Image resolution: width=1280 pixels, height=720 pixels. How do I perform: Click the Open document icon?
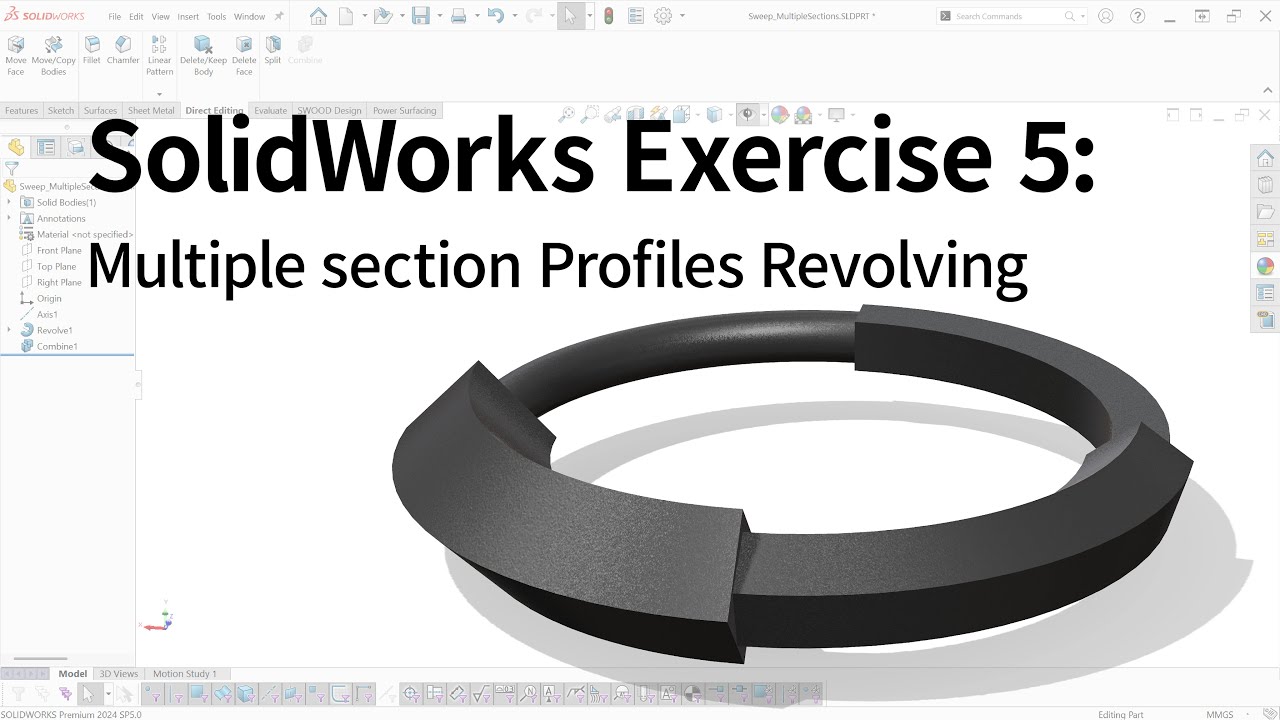pos(382,16)
